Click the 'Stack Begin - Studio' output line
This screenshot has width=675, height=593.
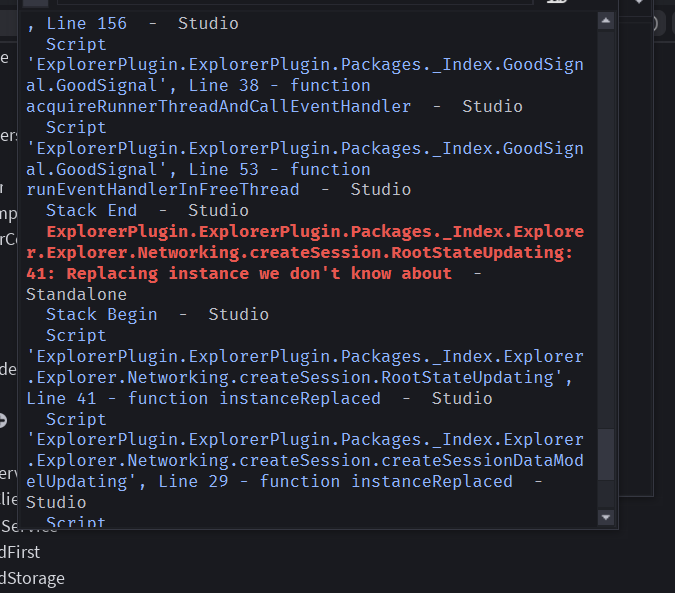click(157, 315)
